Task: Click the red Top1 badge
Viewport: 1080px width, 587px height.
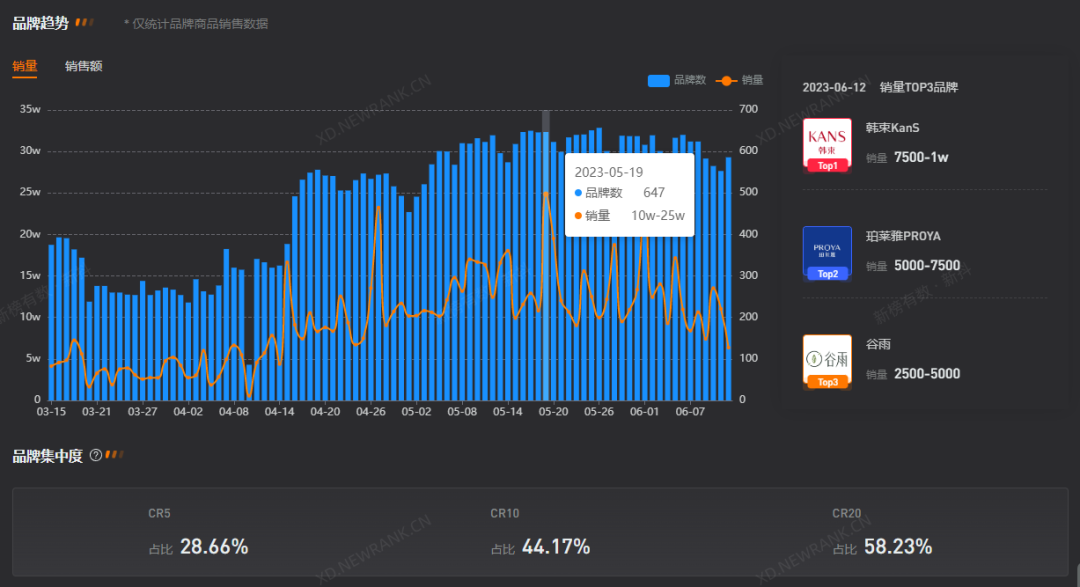Action: pos(827,165)
